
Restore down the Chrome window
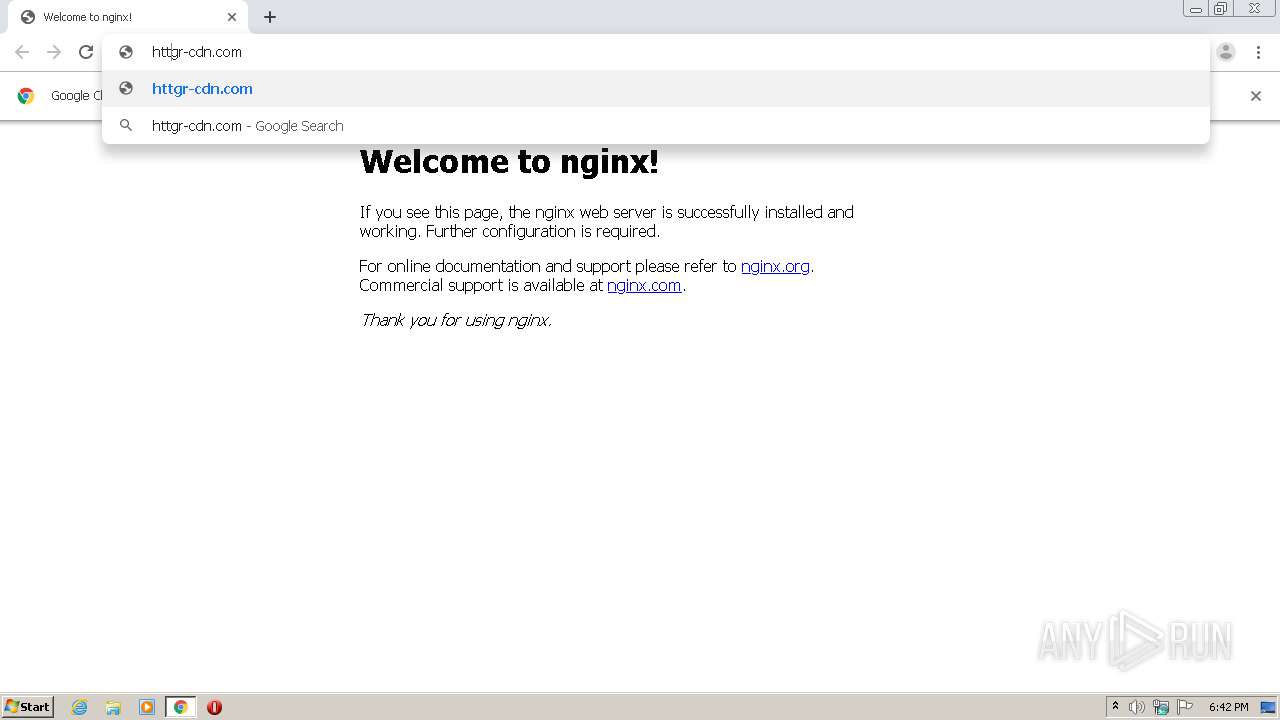click(1221, 9)
